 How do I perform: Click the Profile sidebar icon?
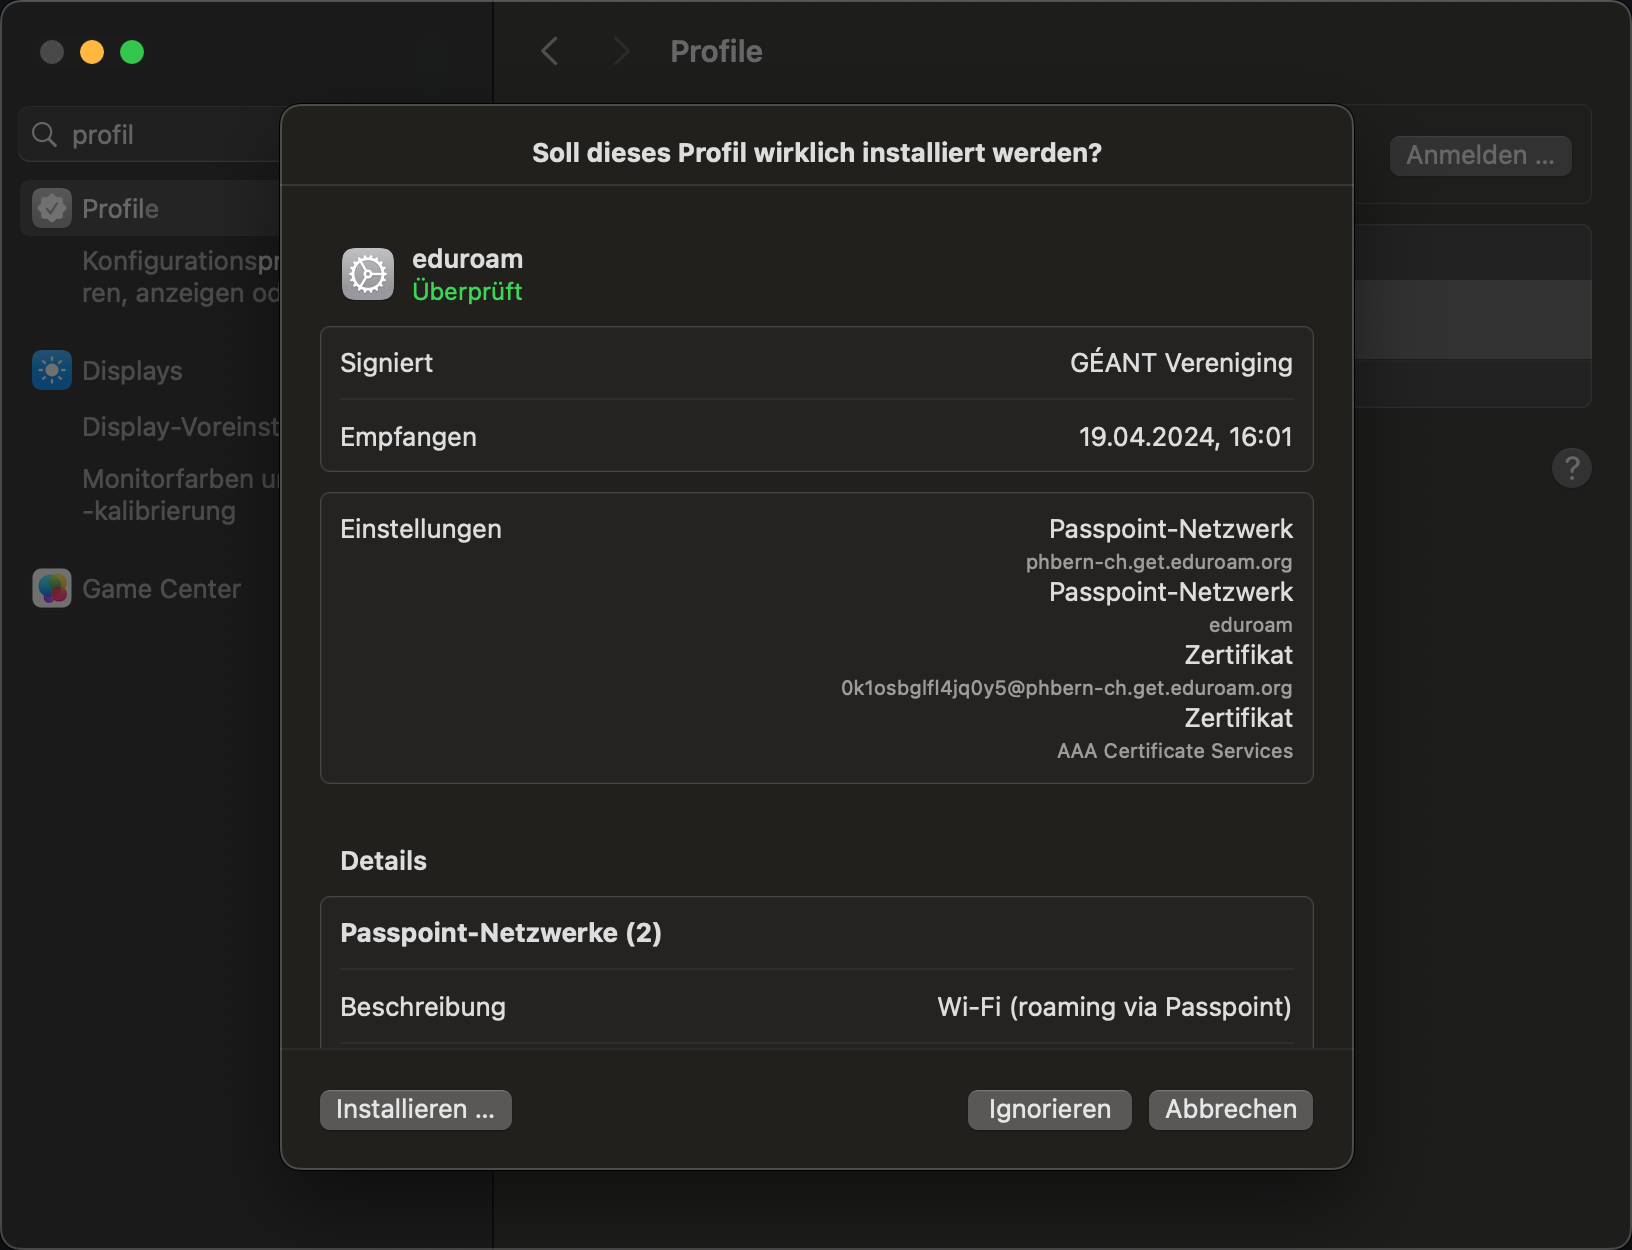52,208
